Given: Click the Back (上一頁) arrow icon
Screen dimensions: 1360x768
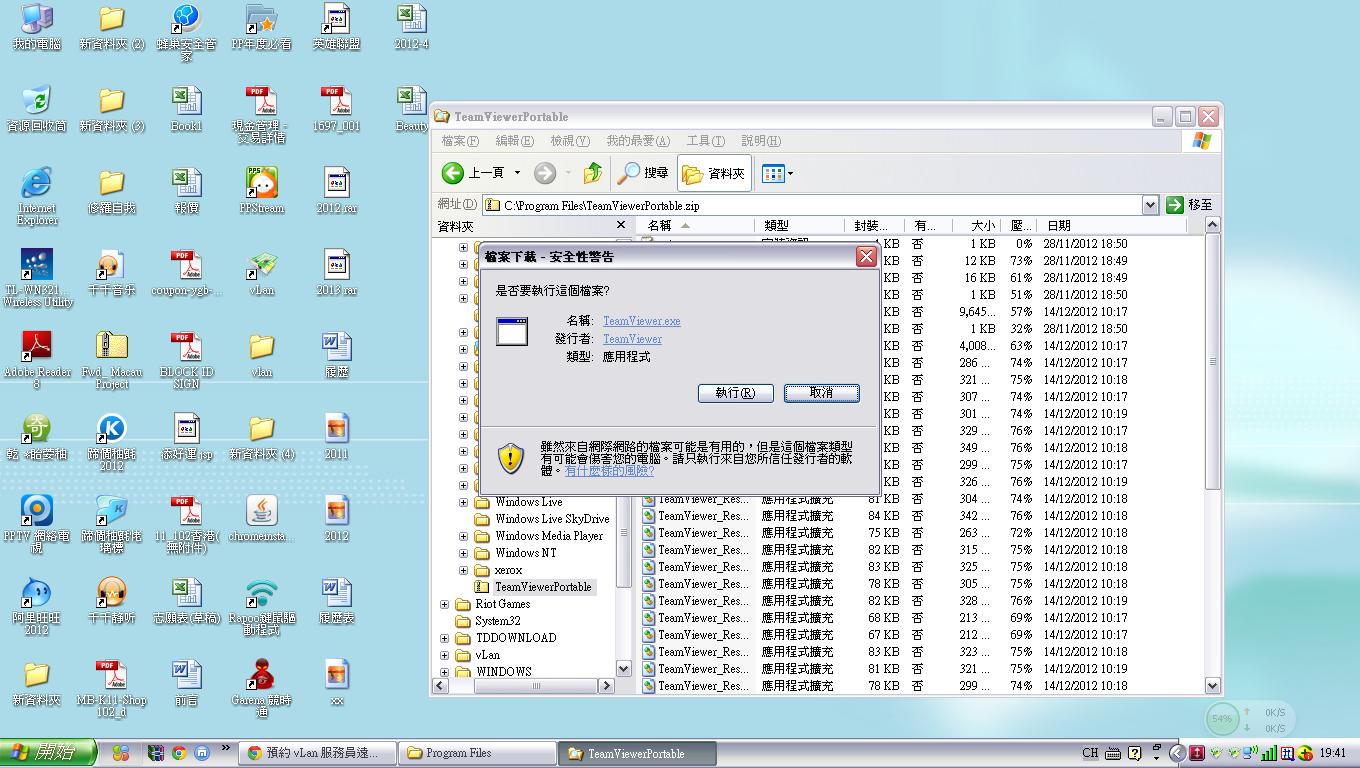Looking at the screenshot, I should tap(453, 173).
